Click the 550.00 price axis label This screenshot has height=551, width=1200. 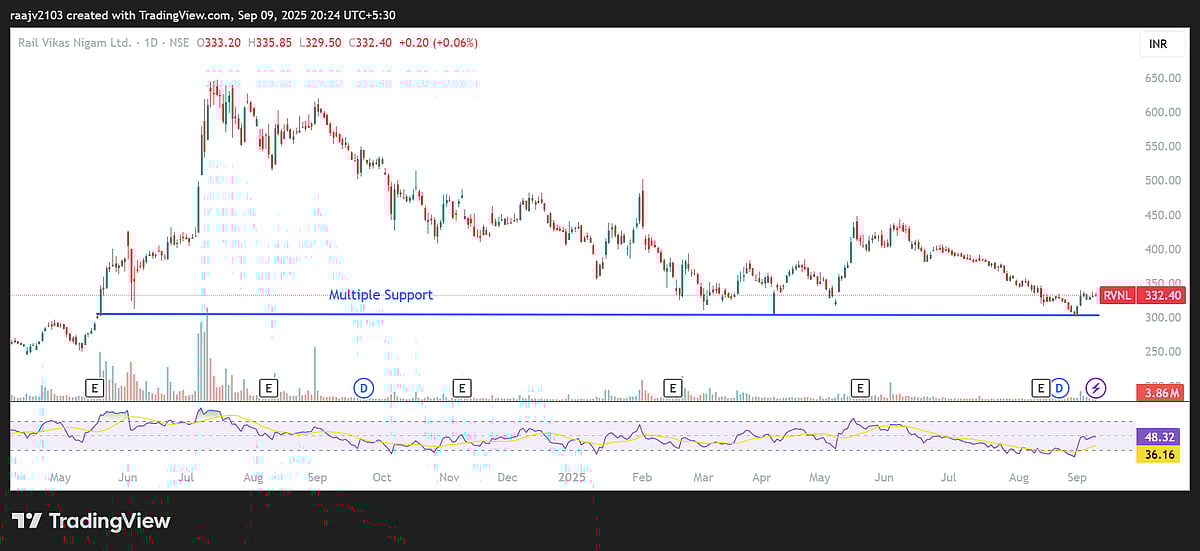[1161, 146]
